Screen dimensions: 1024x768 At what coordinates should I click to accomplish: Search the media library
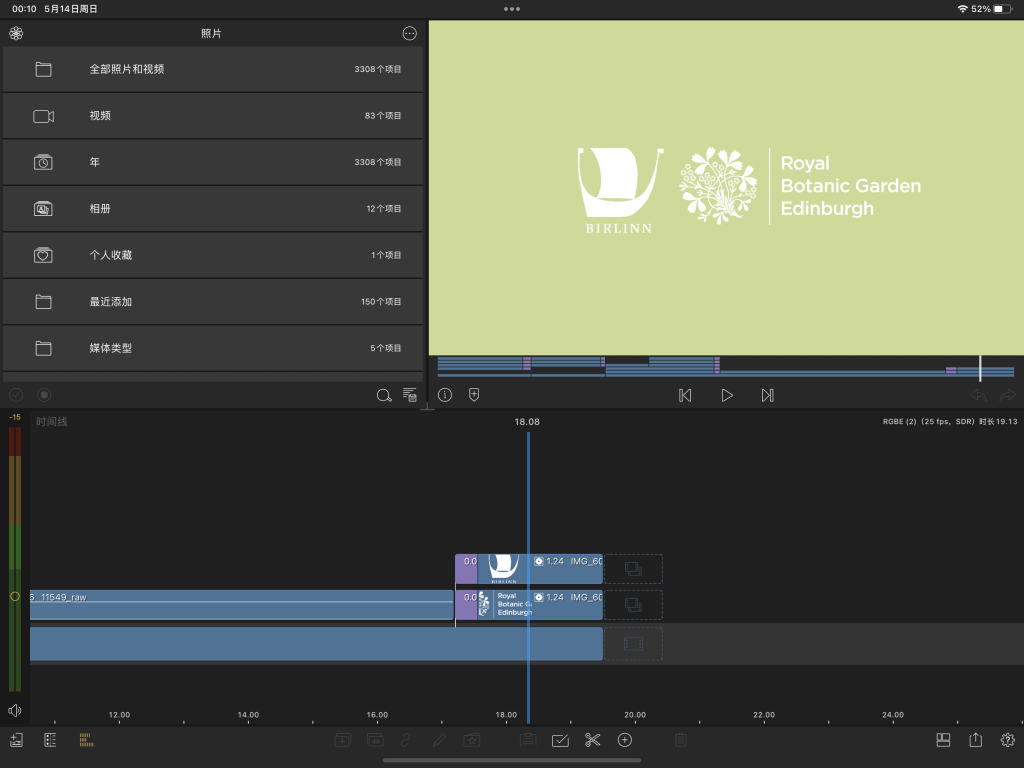coord(384,395)
